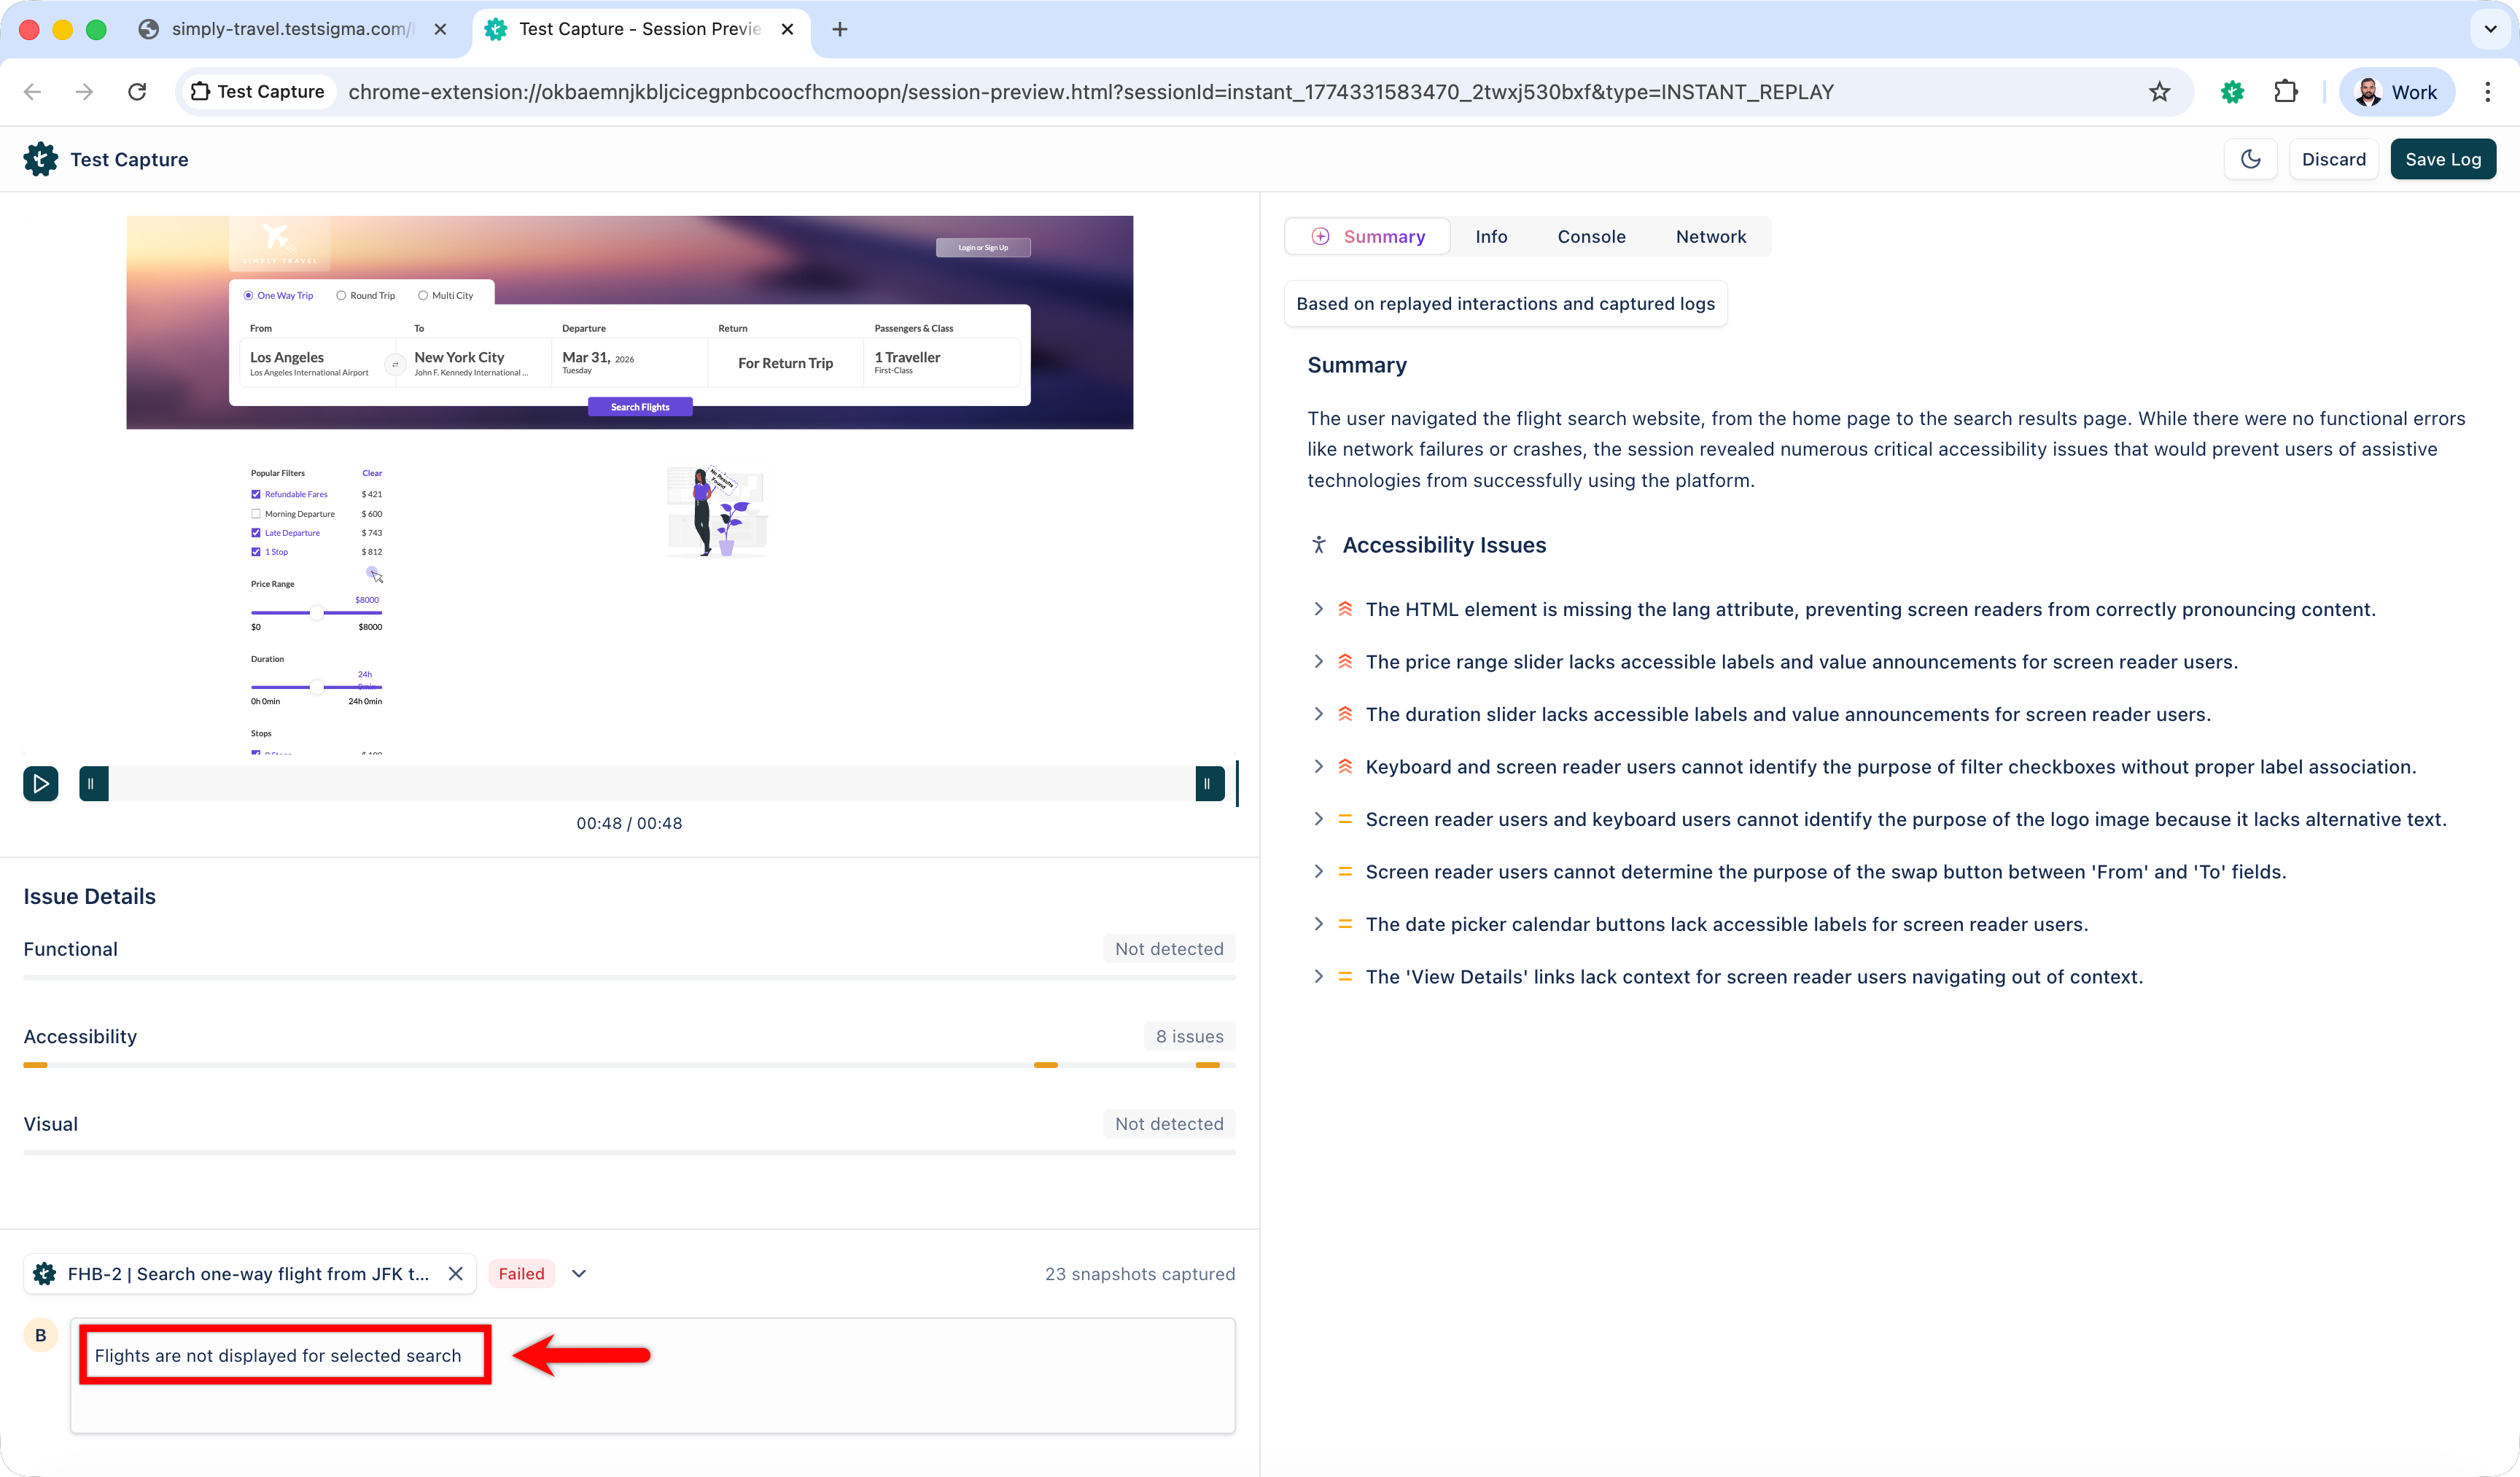This screenshot has height=1477, width=2520.
Task: Toggle dark mode moon icon
Action: coord(2250,159)
